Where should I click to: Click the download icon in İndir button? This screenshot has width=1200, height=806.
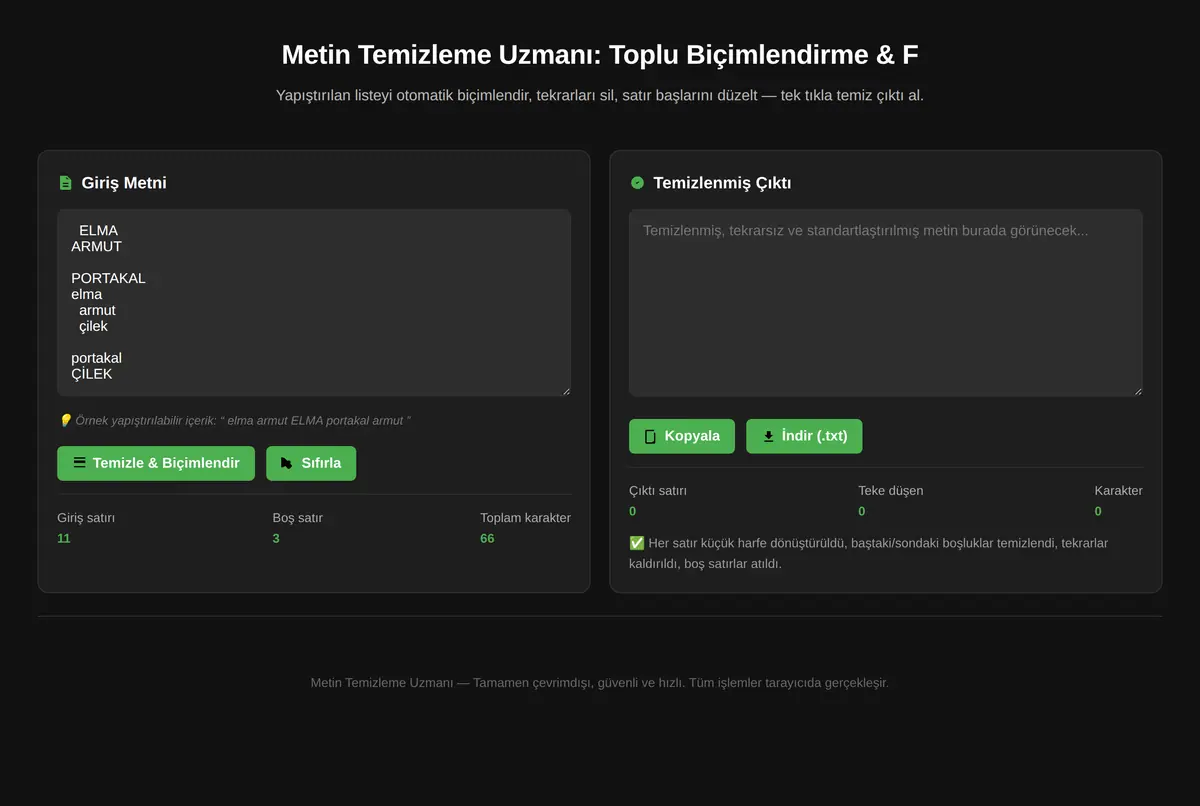[x=768, y=436]
